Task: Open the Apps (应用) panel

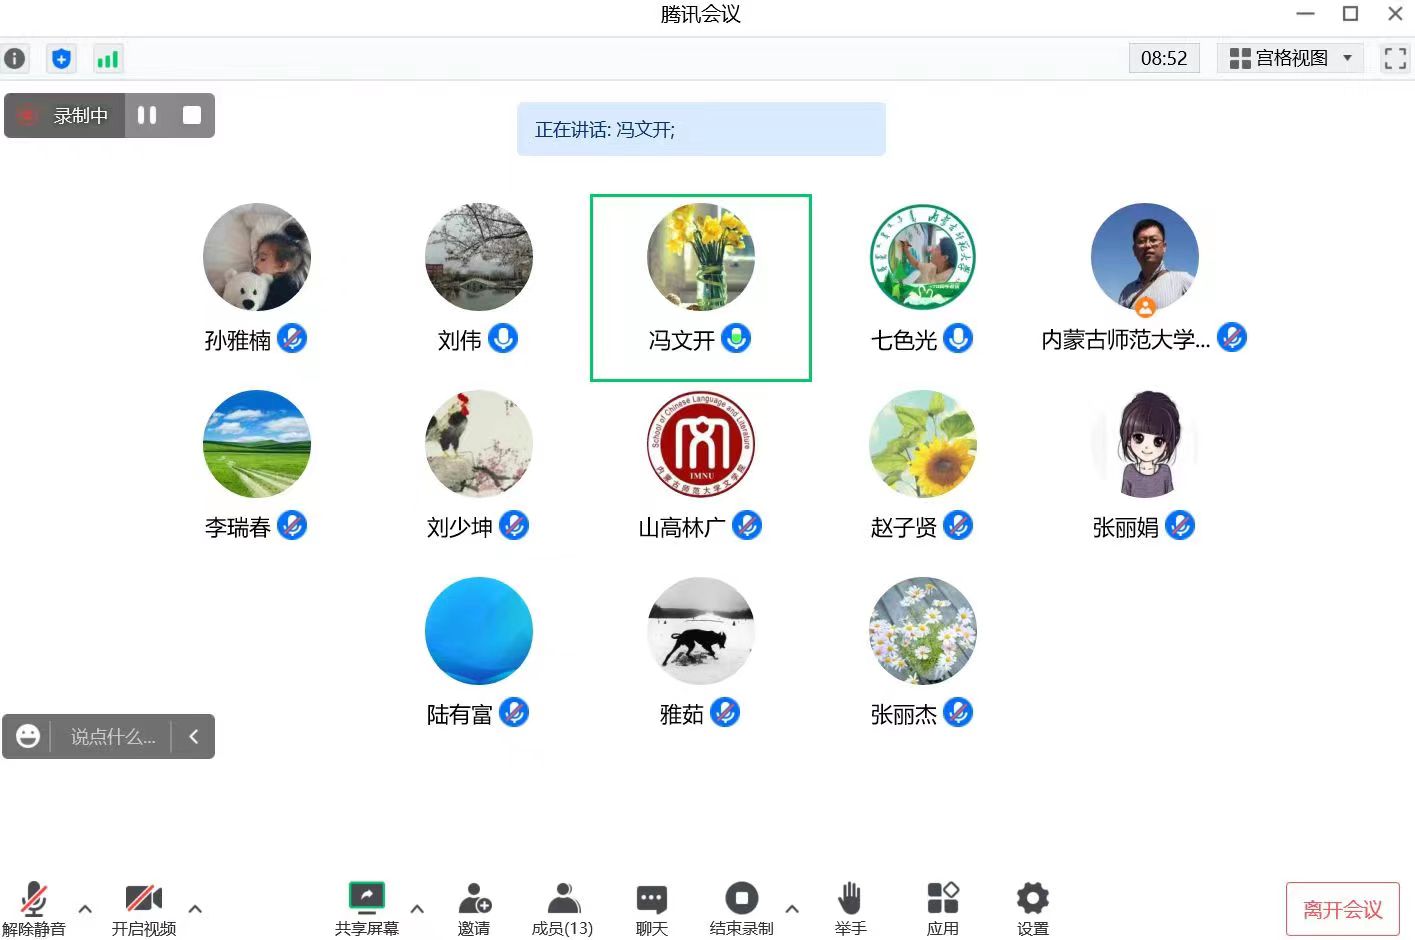Action: click(x=942, y=908)
